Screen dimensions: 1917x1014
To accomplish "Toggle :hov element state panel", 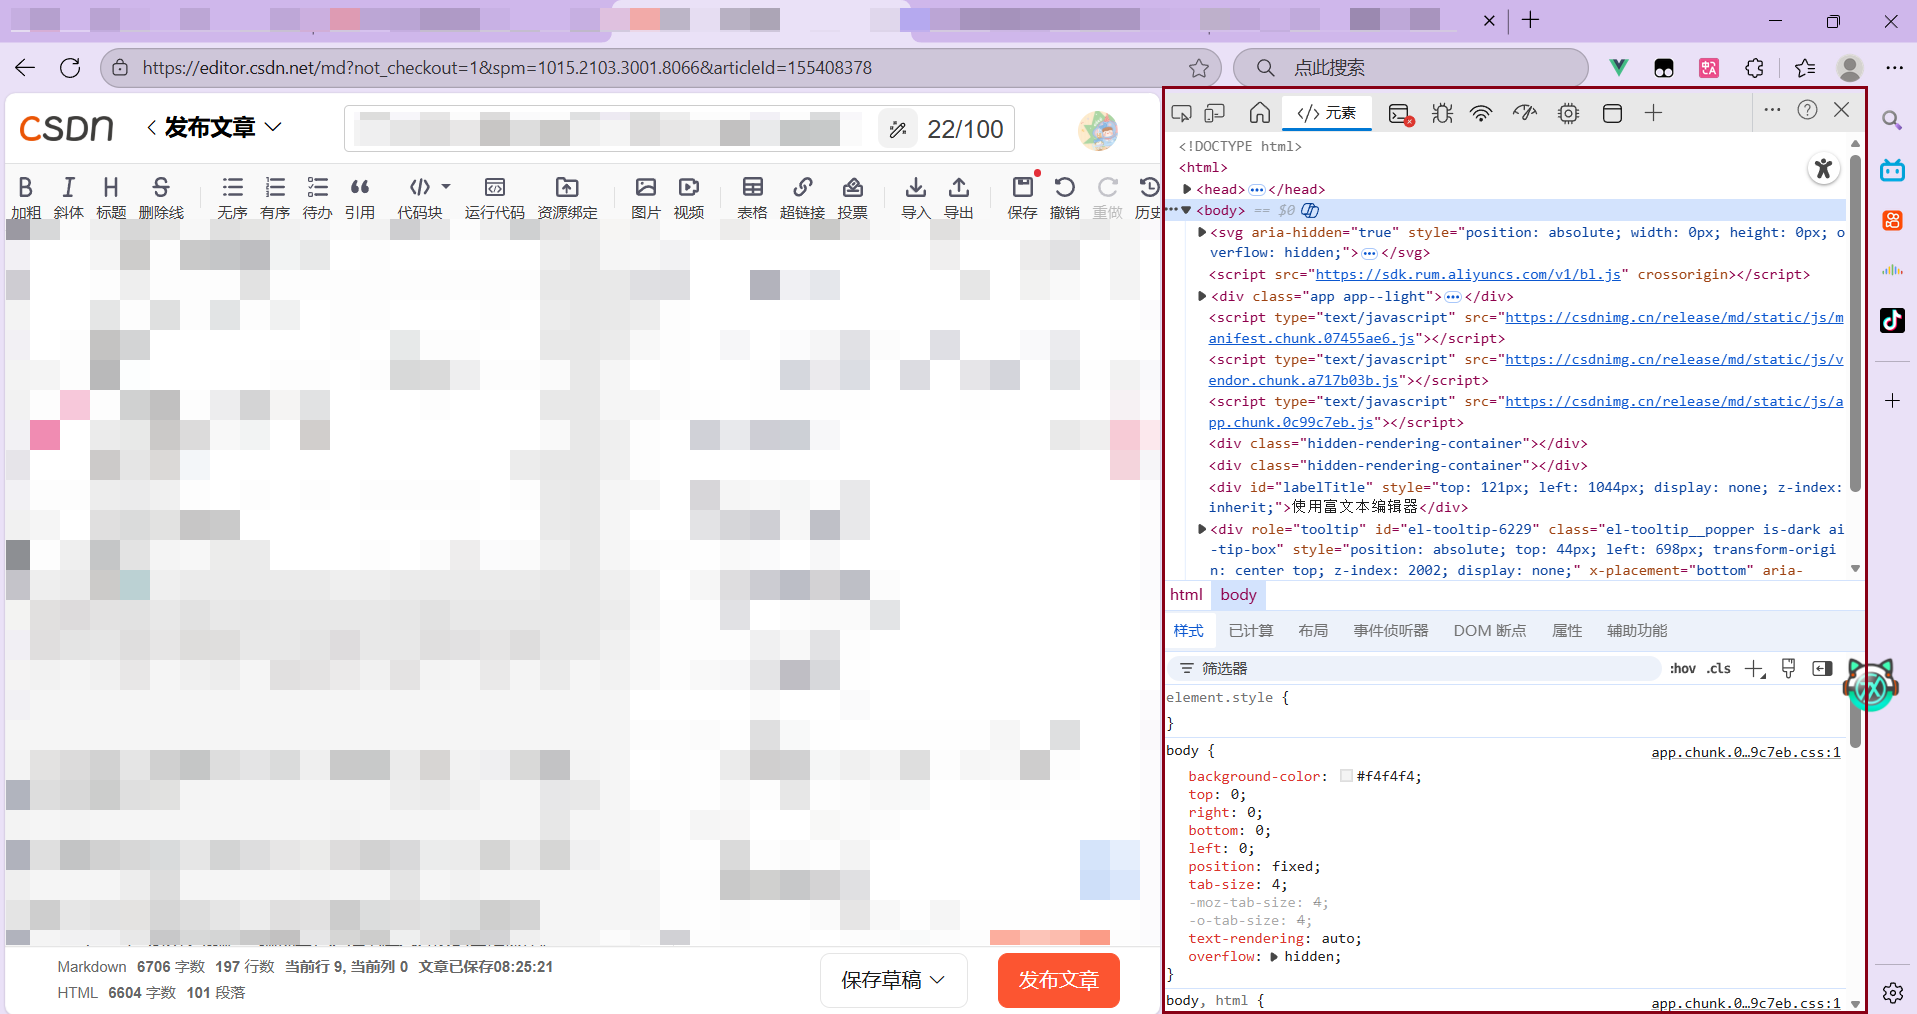I will [x=1683, y=669].
